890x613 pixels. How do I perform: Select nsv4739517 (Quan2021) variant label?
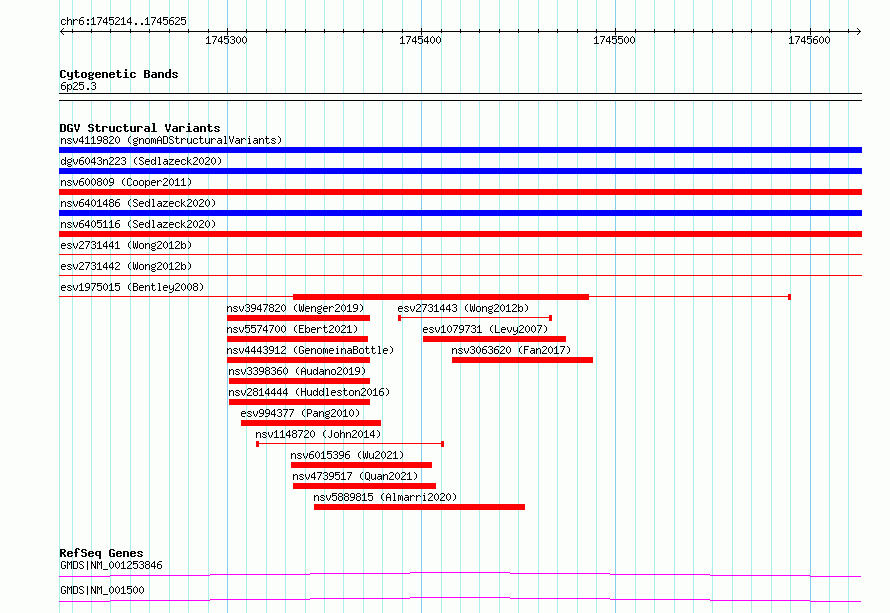(355, 476)
